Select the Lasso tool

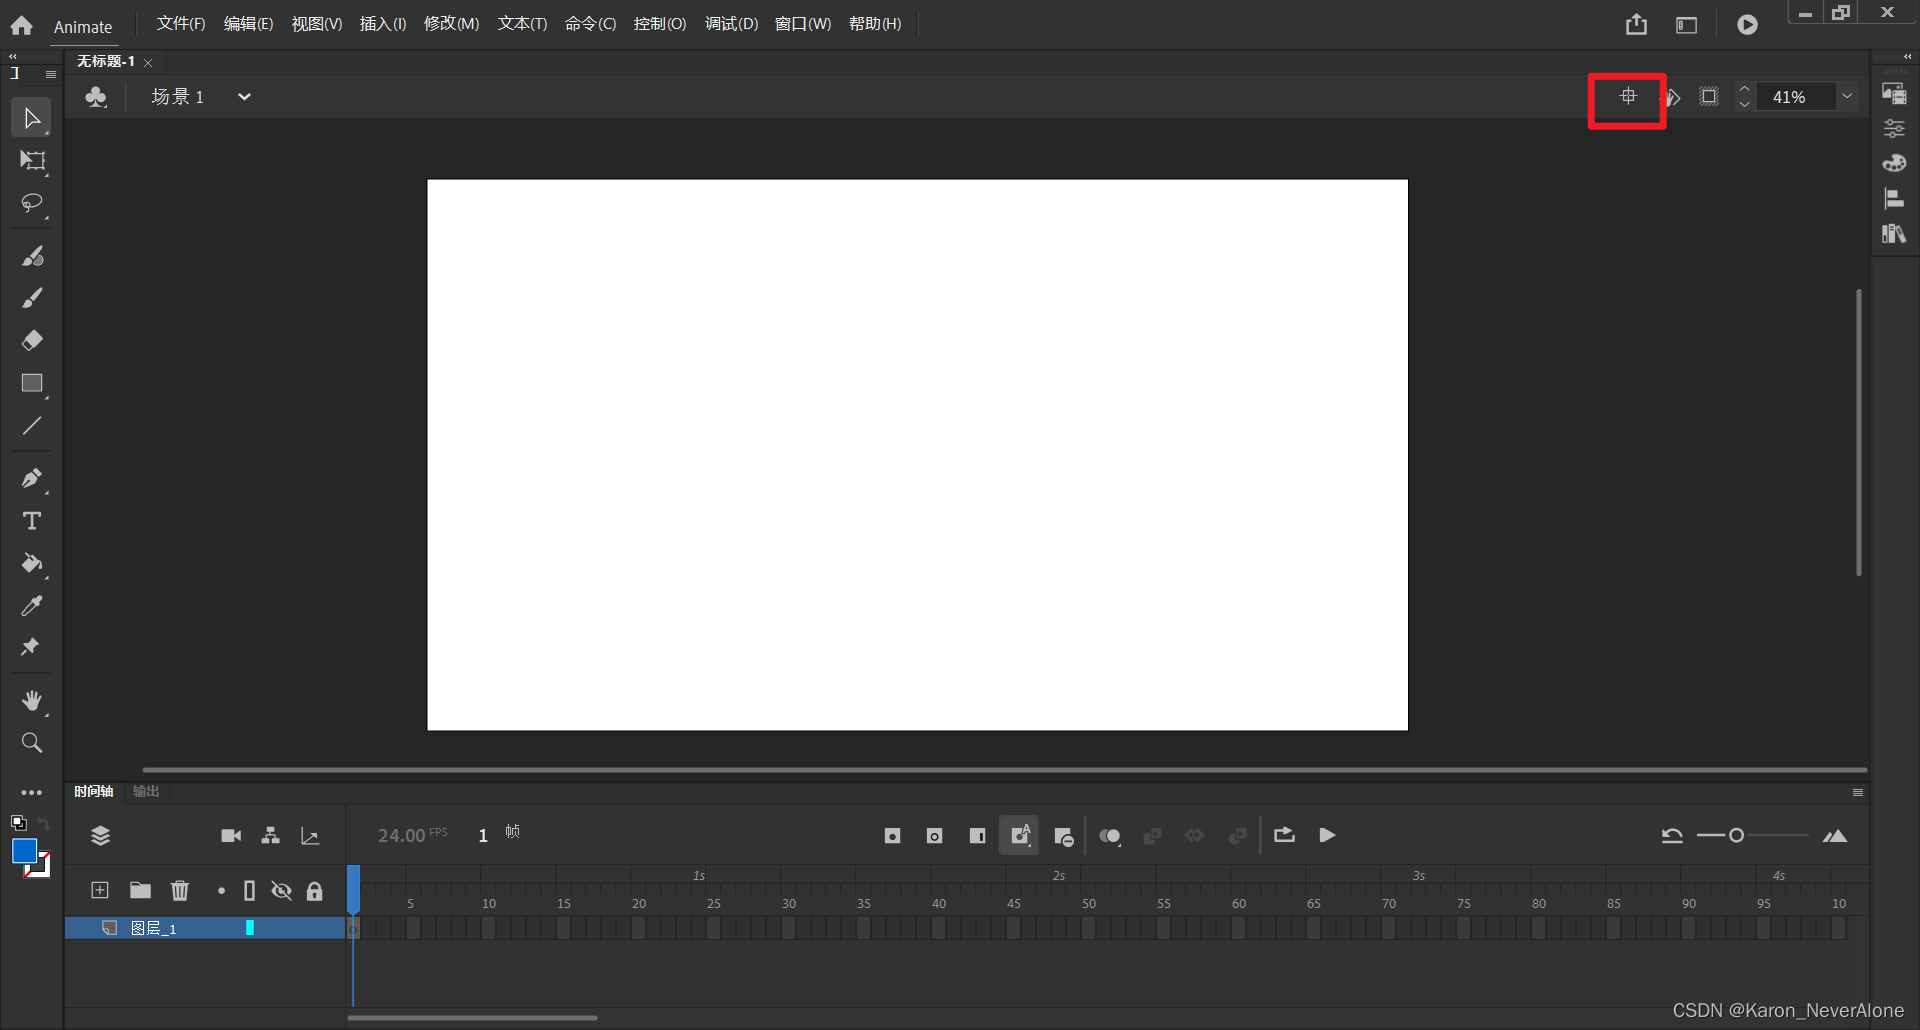point(32,204)
